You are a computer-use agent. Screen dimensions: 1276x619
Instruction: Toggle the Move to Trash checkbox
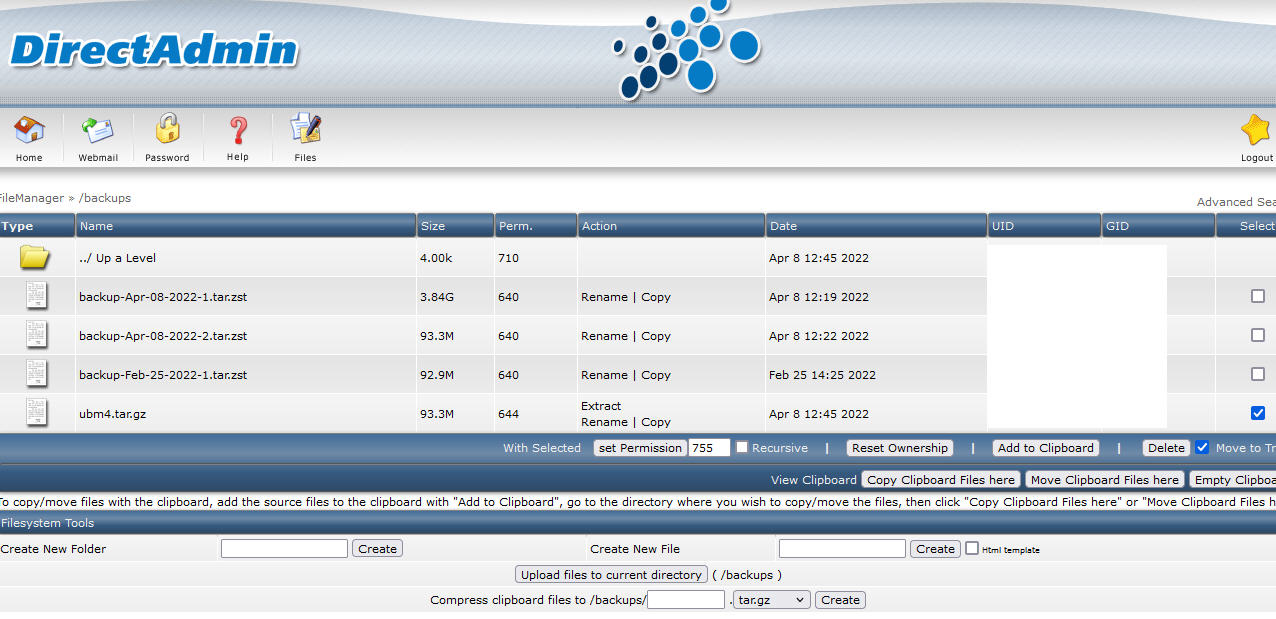pos(1202,447)
